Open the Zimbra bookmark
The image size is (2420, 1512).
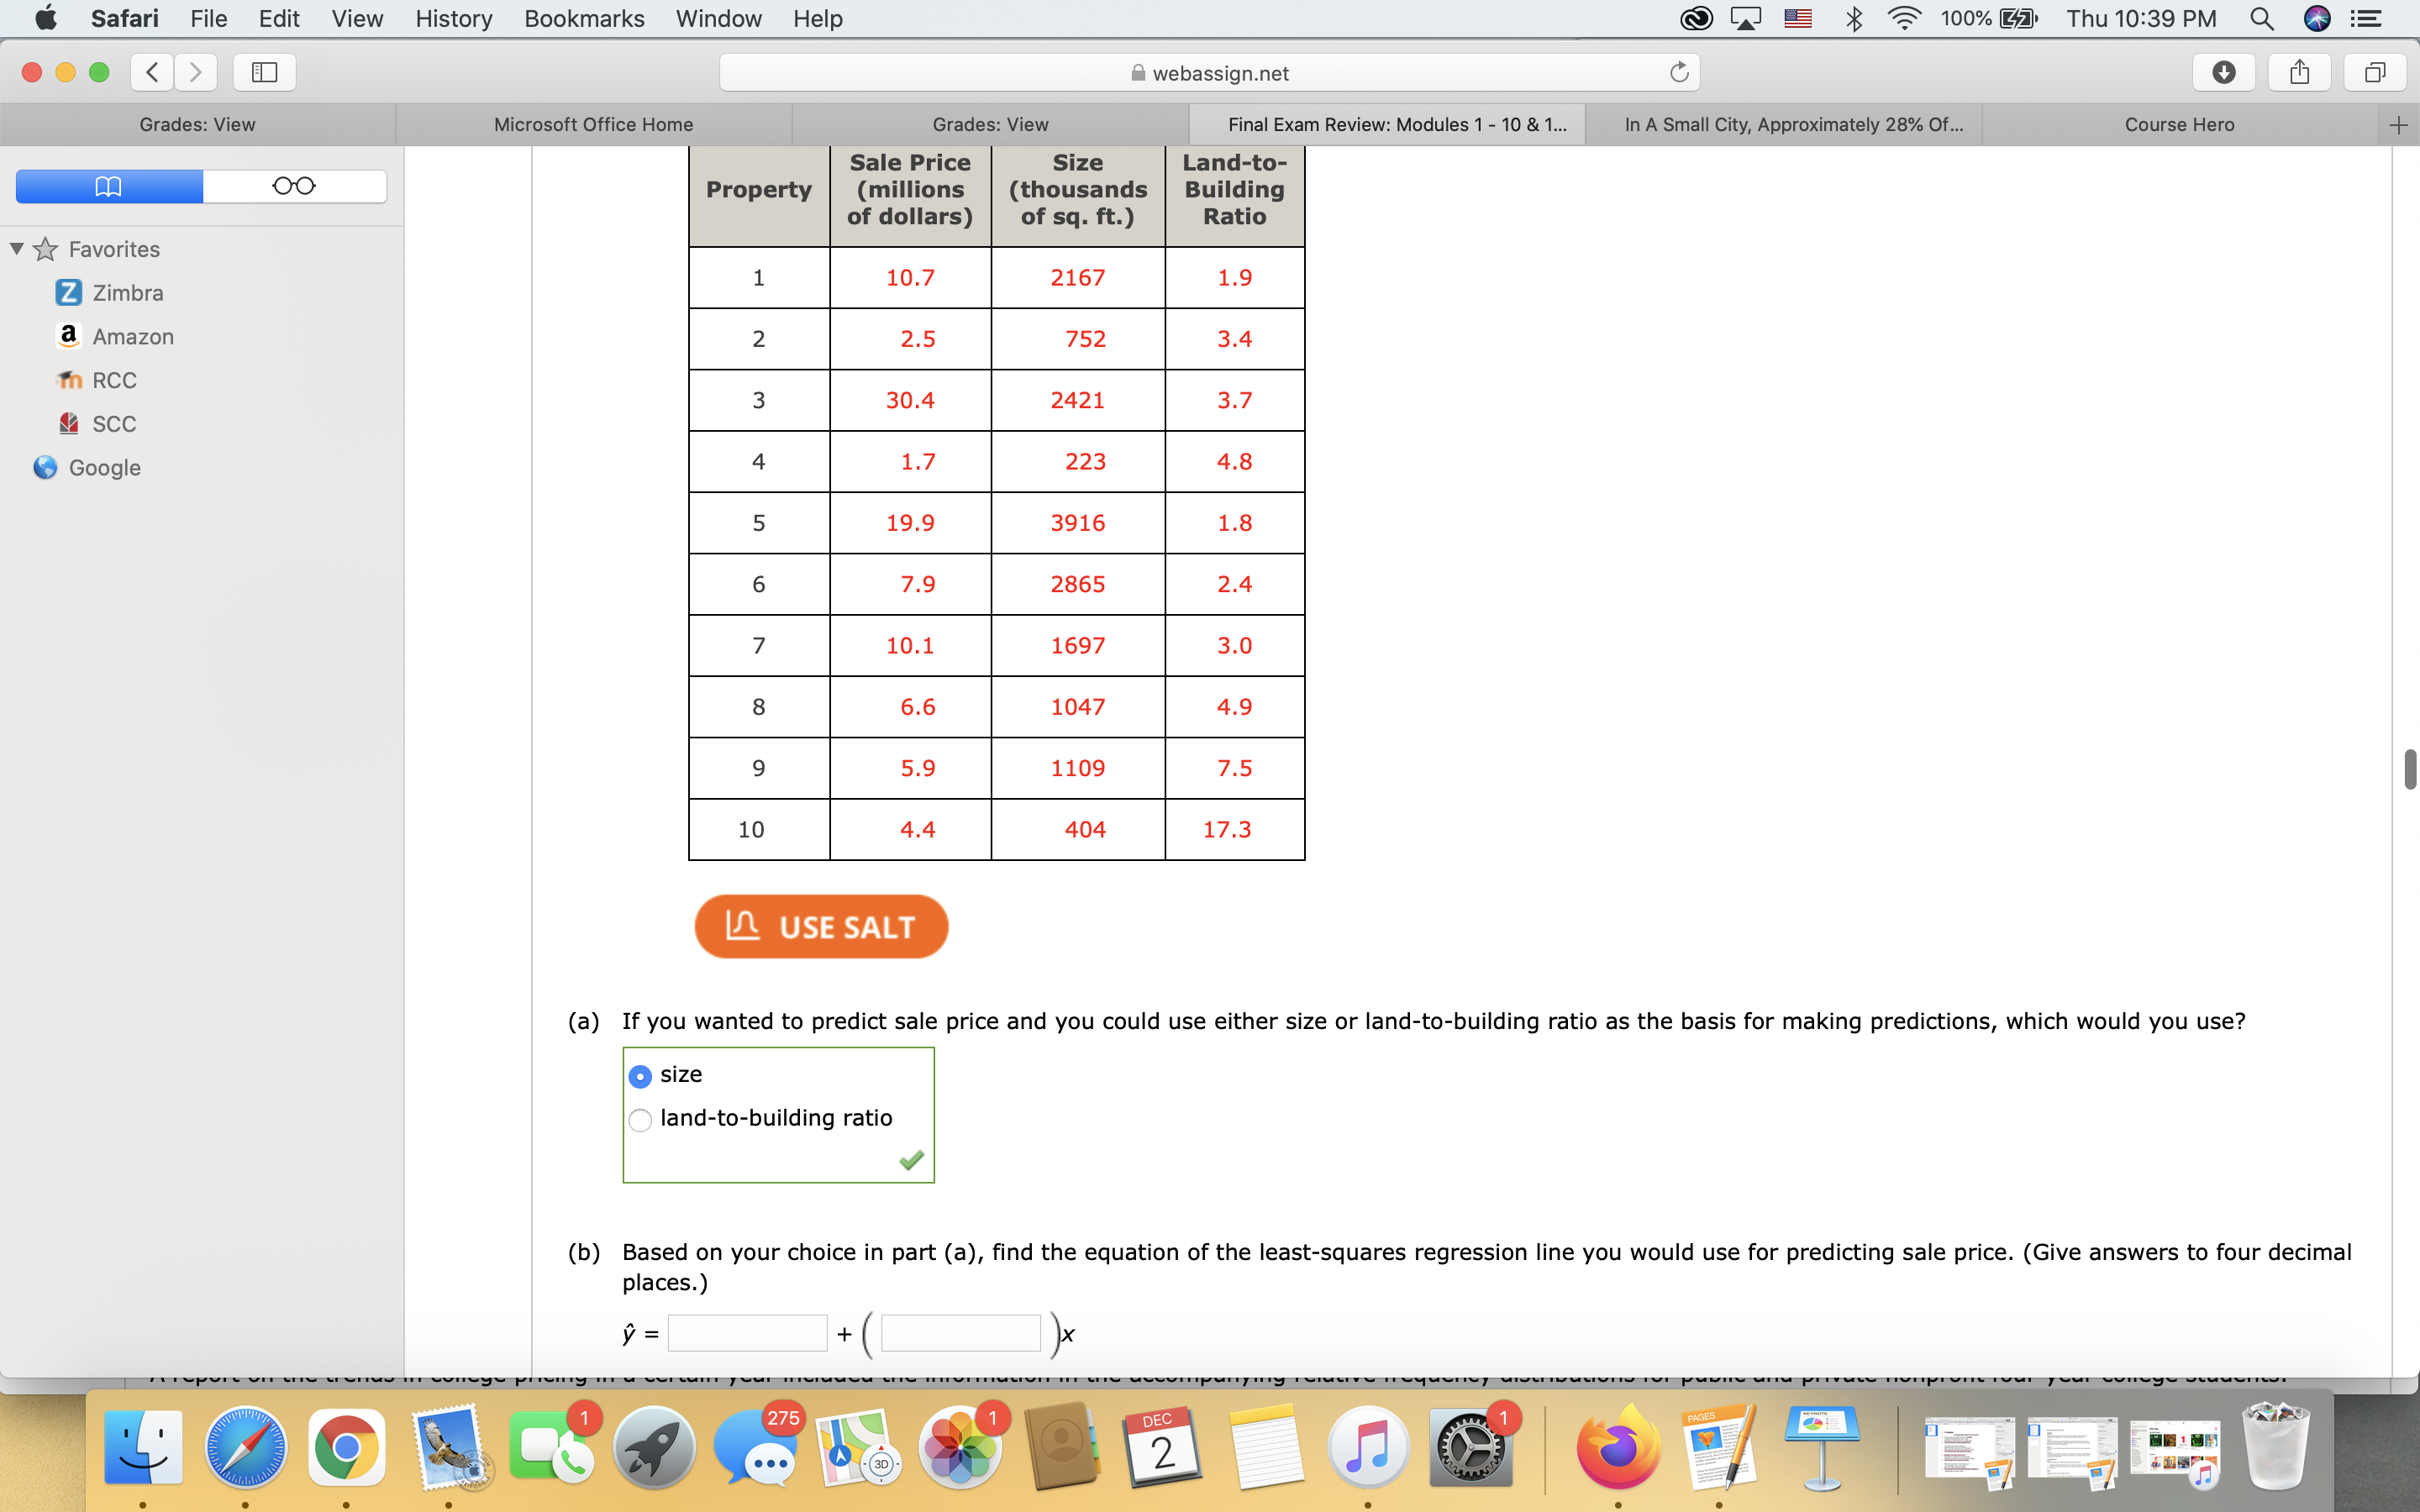[127, 293]
